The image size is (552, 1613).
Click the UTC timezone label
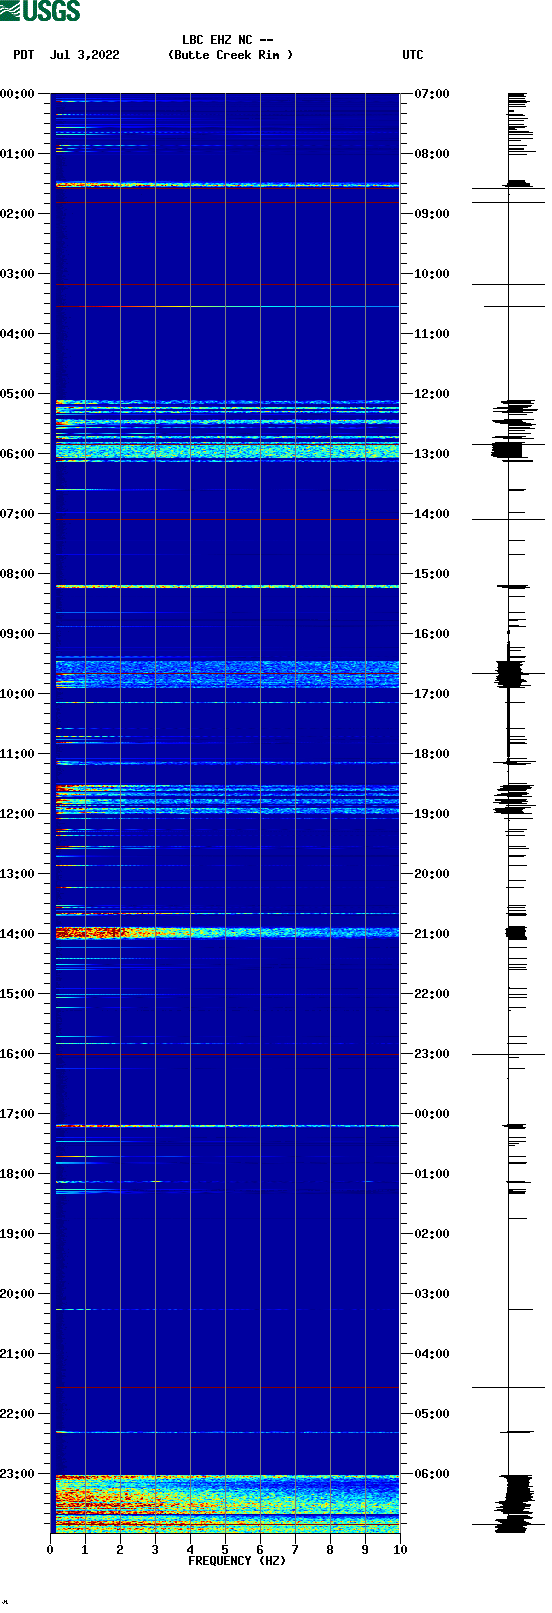point(413,55)
